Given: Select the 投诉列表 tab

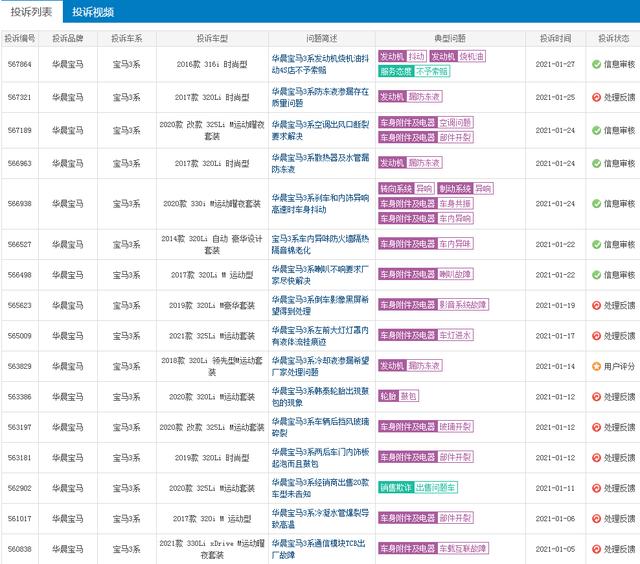Looking at the screenshot, I should click(31, 12).
